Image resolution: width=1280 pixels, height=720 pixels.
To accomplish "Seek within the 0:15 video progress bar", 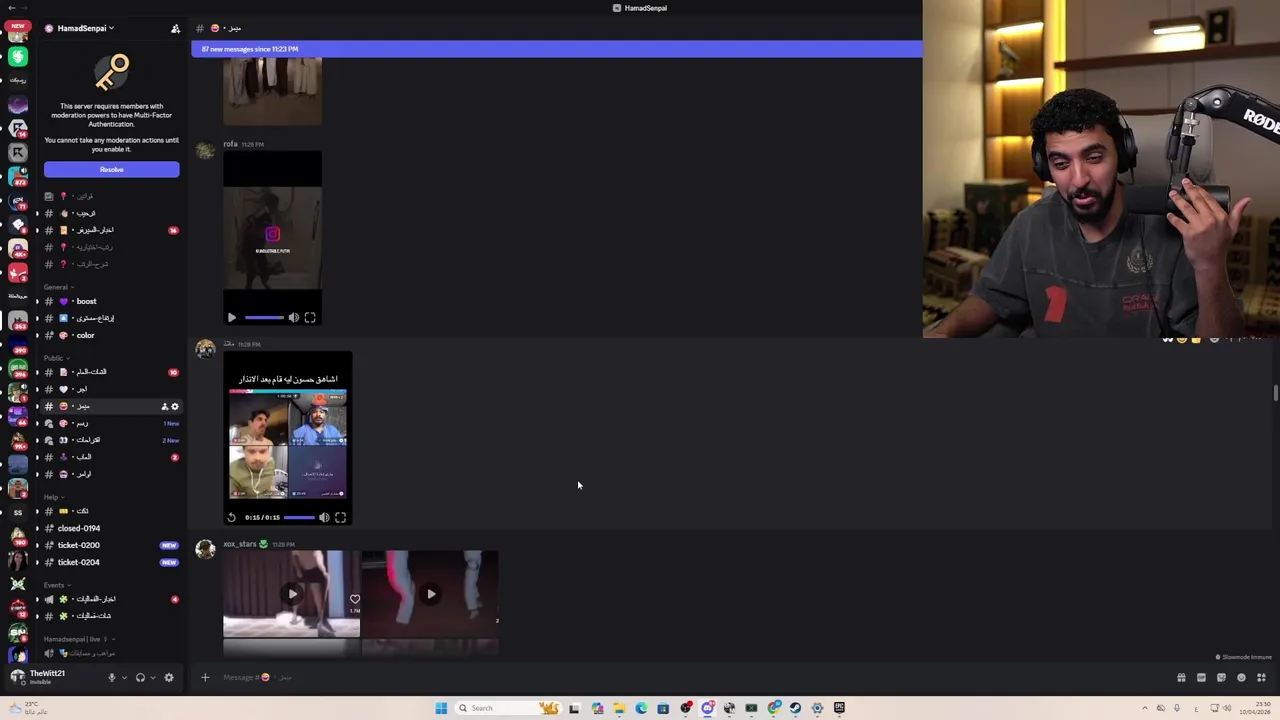I will point(299,518).
